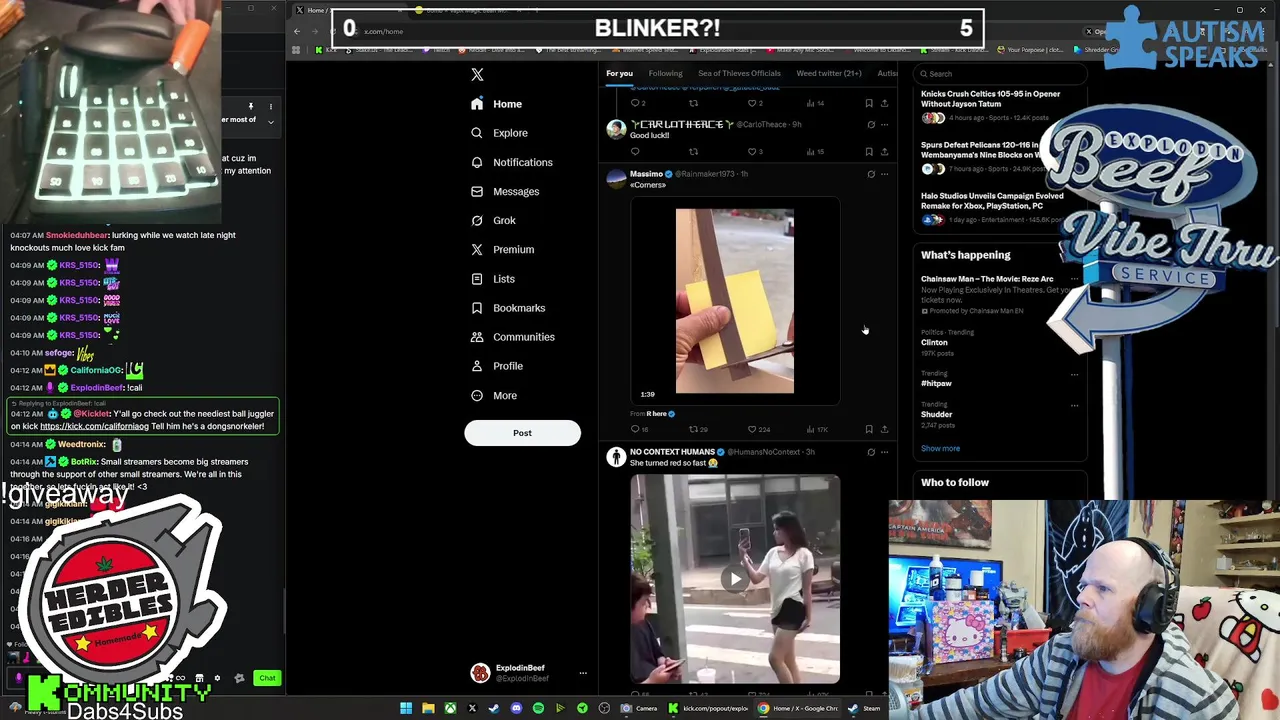
Task: Open Spotify from taskbar
Action: click(538, 709)
